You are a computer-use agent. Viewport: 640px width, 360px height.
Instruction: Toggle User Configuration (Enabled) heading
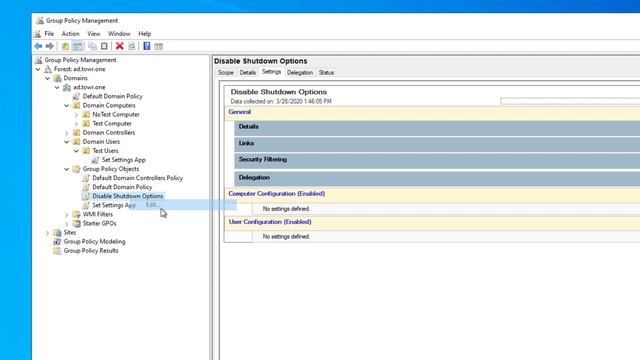click(432, 223)
